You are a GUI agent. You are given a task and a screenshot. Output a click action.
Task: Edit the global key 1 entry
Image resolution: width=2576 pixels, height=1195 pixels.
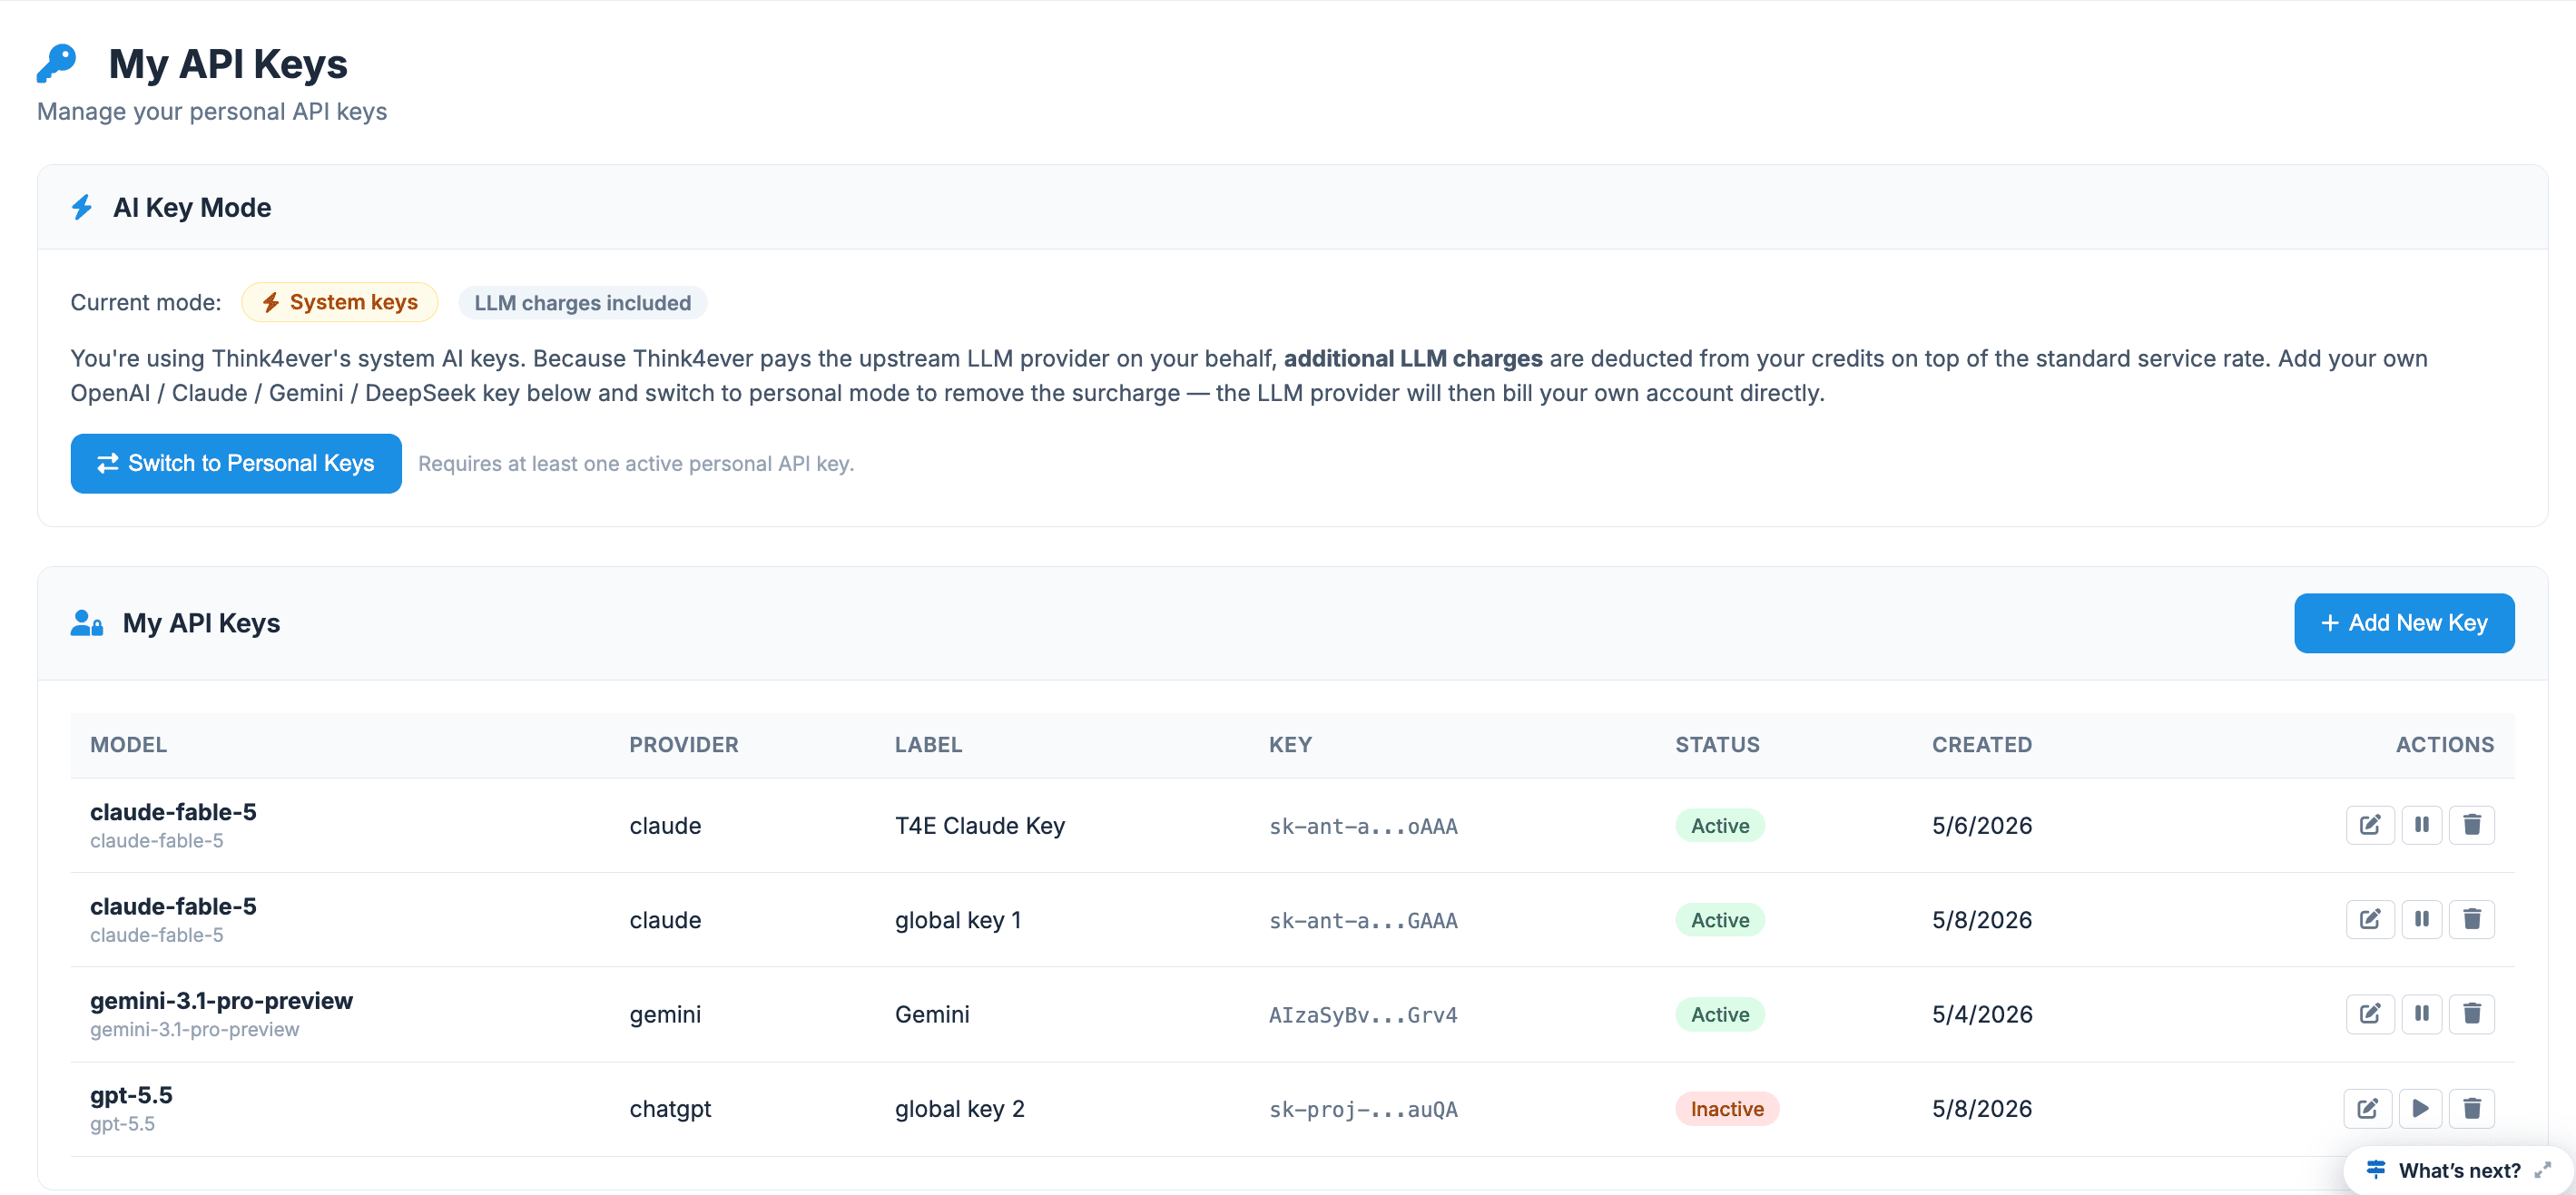pyautogui.click(x=2370, y=919)
